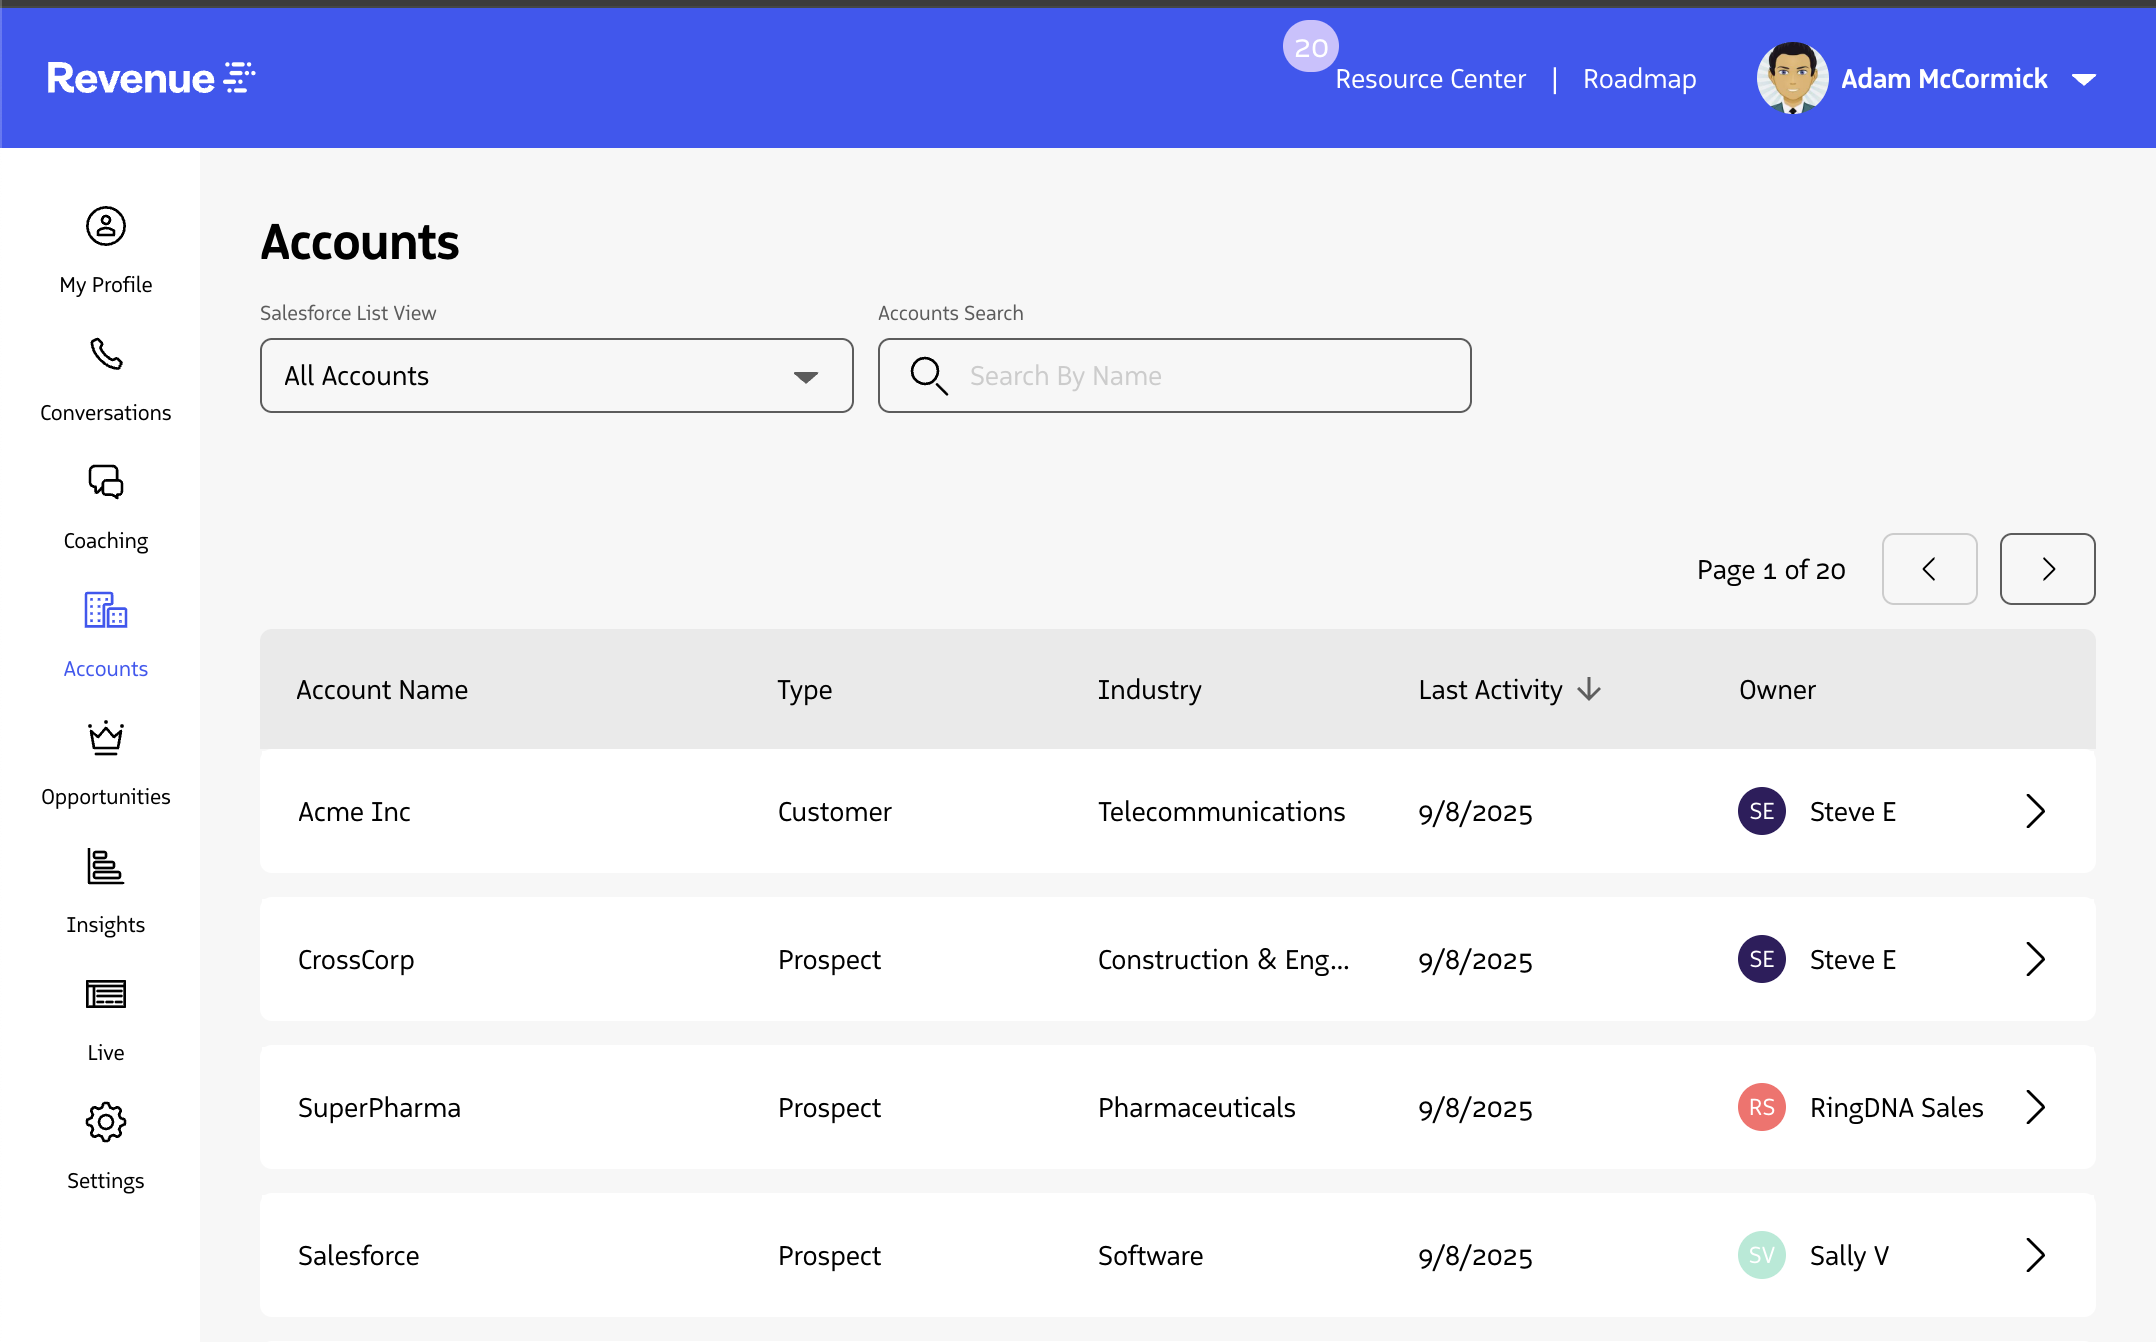The image size is (2156, 1342).
Task: Open Insights via the bar chart icon
Action: (105, 866)
